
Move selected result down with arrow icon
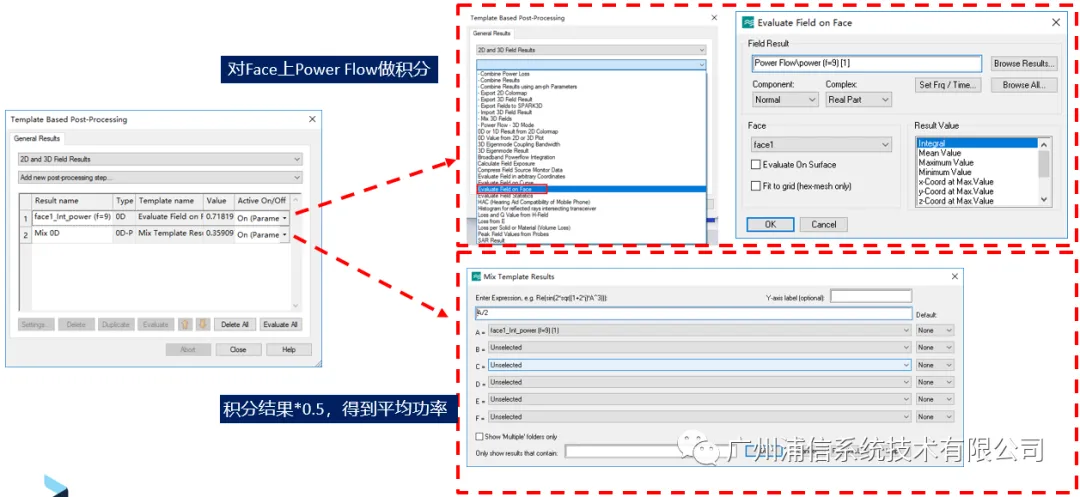(x=202, y=324)
